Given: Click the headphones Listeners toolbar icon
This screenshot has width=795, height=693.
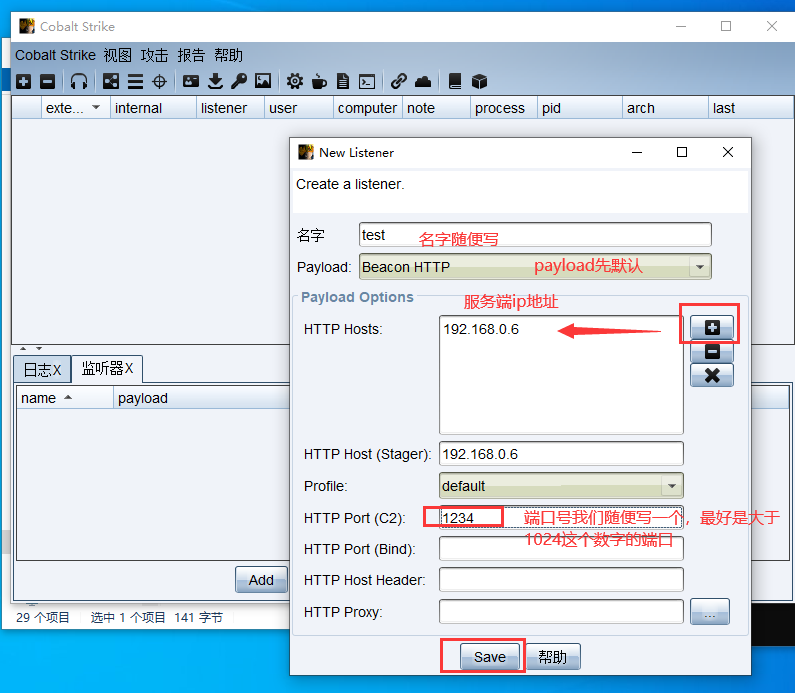Looking at the screenshot, I should (79, 81).
